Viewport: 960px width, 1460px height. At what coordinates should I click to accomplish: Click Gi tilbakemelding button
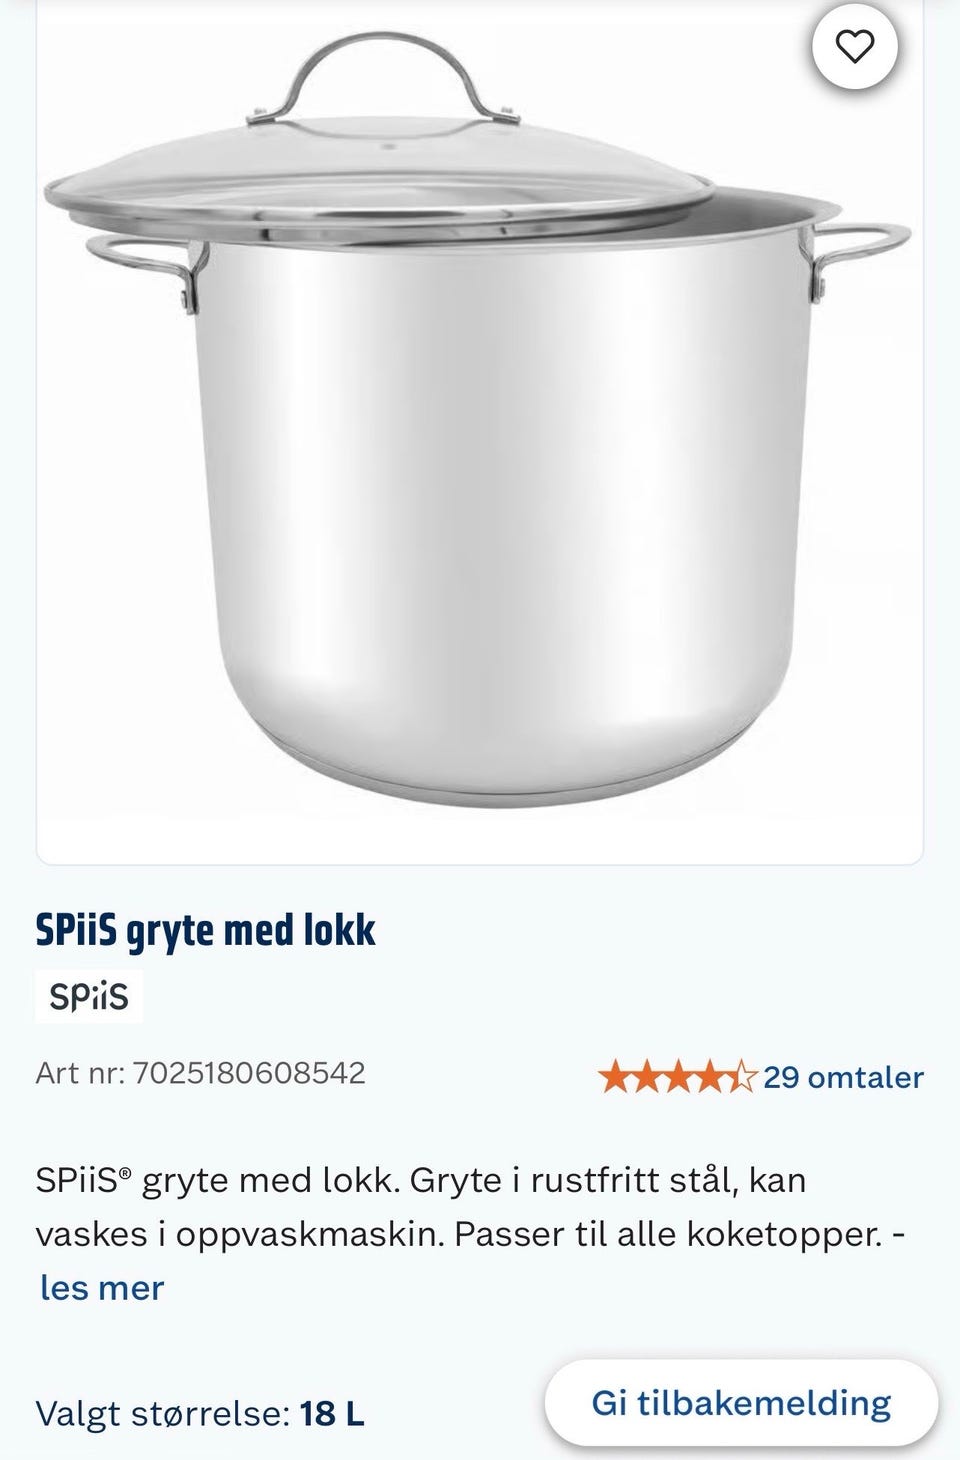741,1402
